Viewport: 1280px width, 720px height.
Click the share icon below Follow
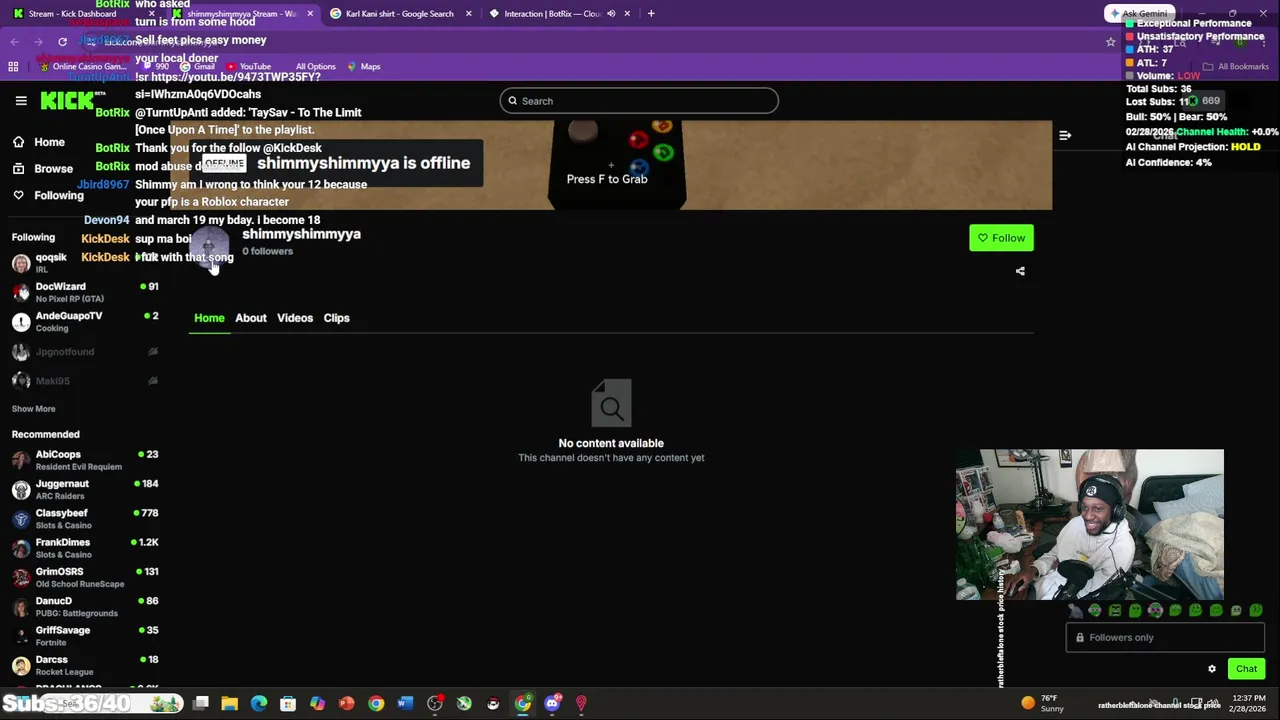click(x=1020, y=271)
